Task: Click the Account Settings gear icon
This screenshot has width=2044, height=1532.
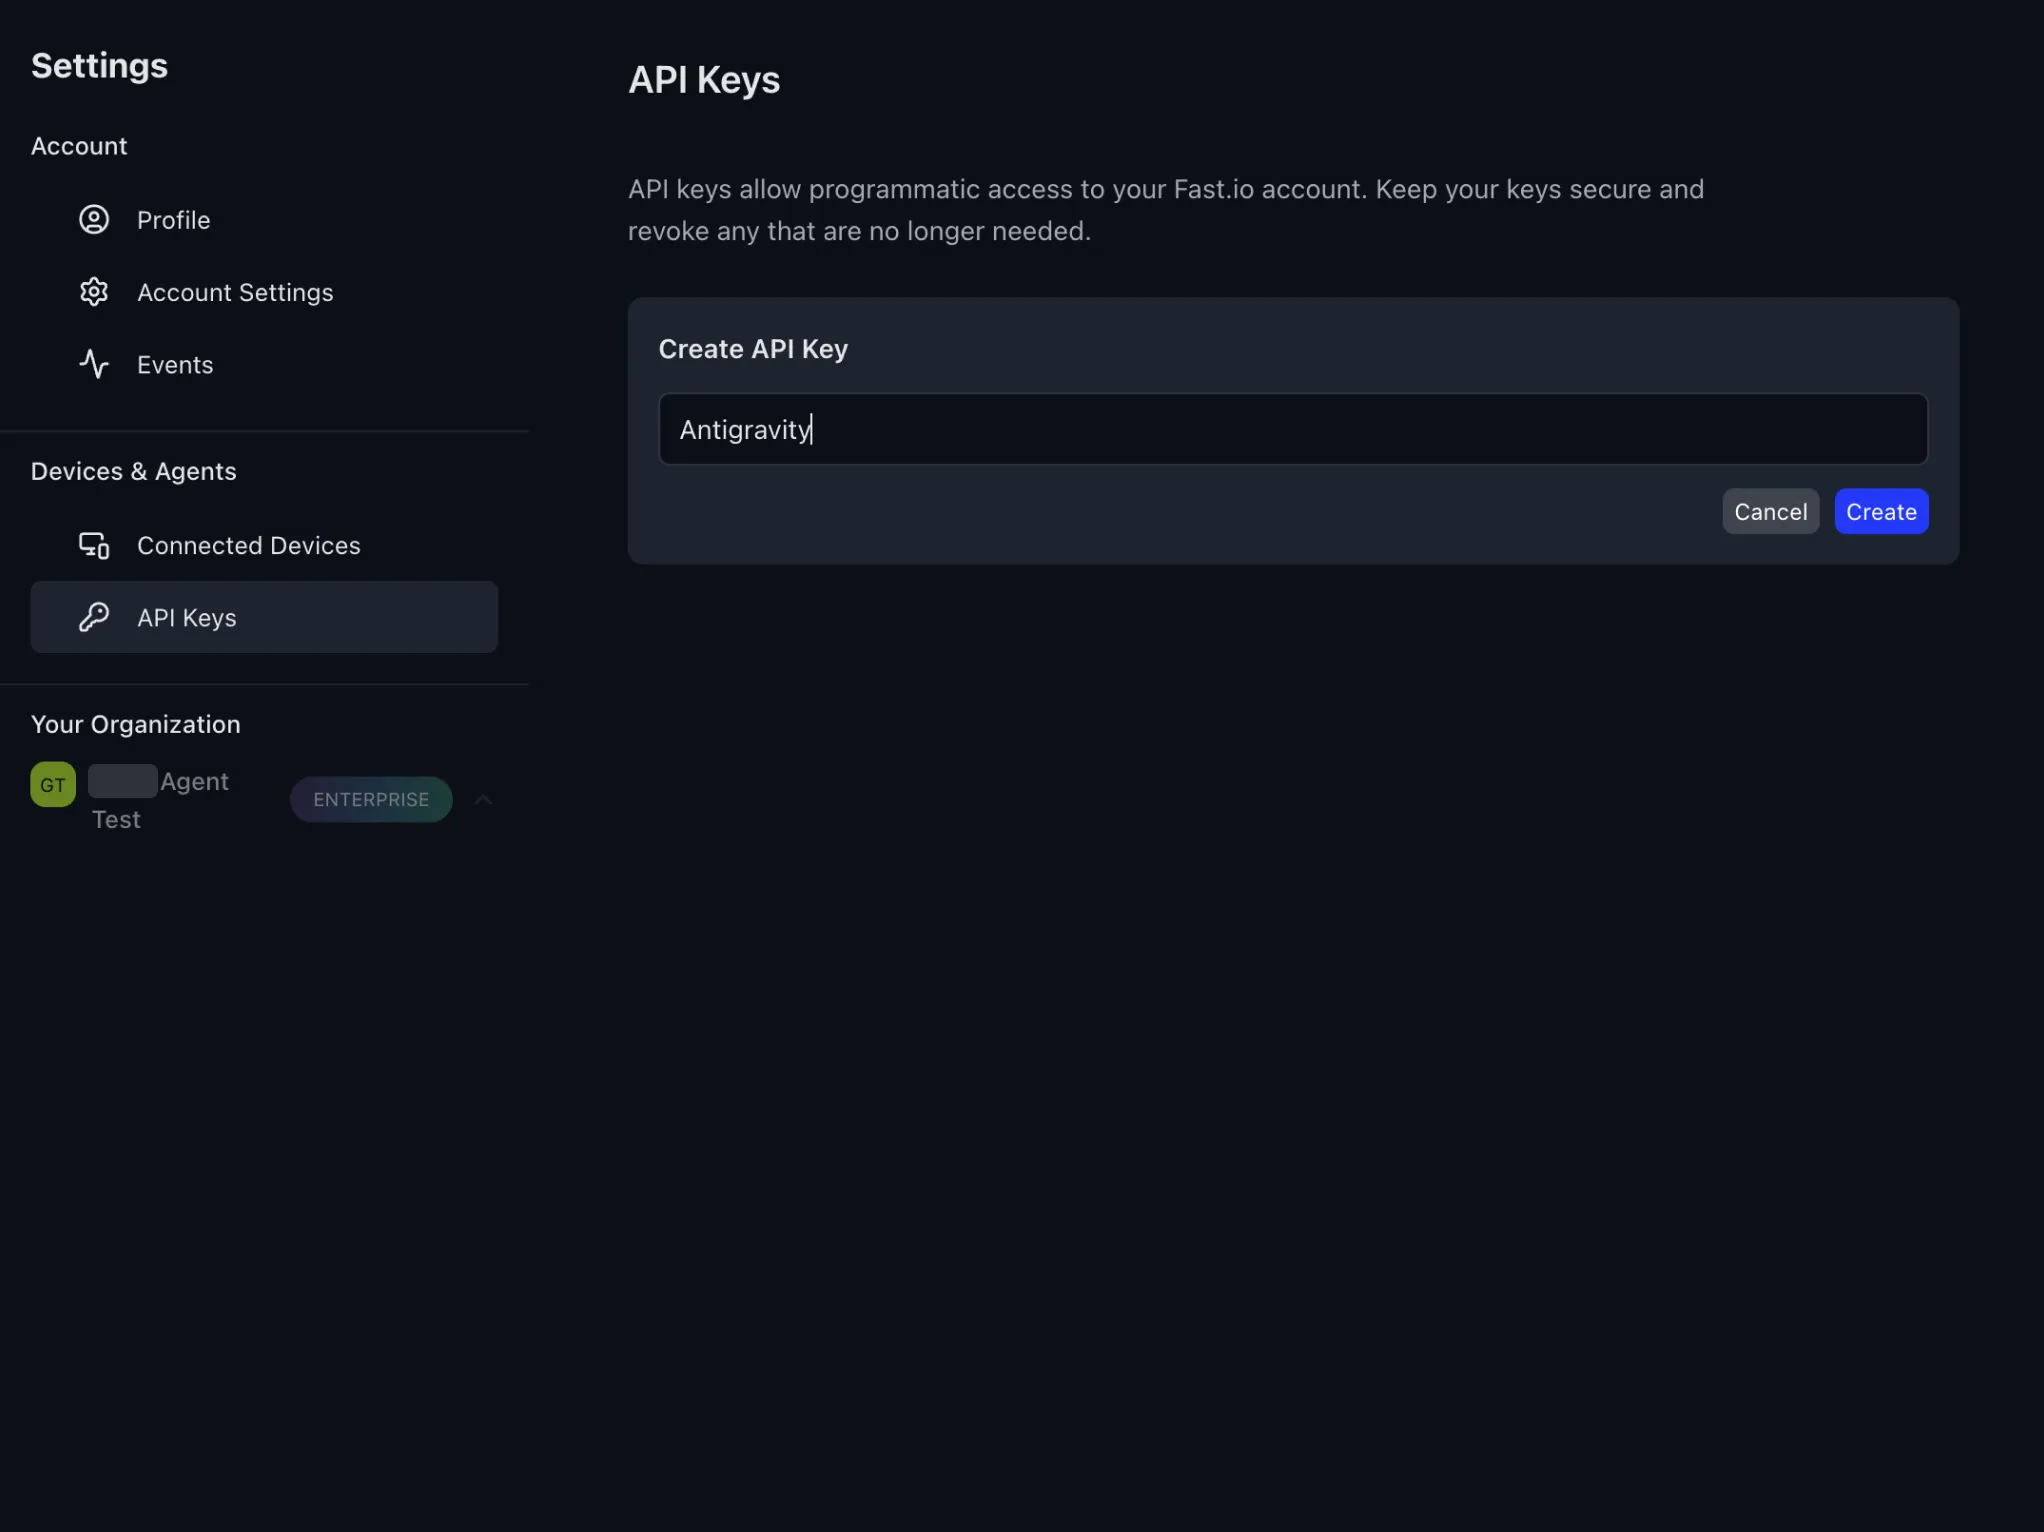Action: 93,291
